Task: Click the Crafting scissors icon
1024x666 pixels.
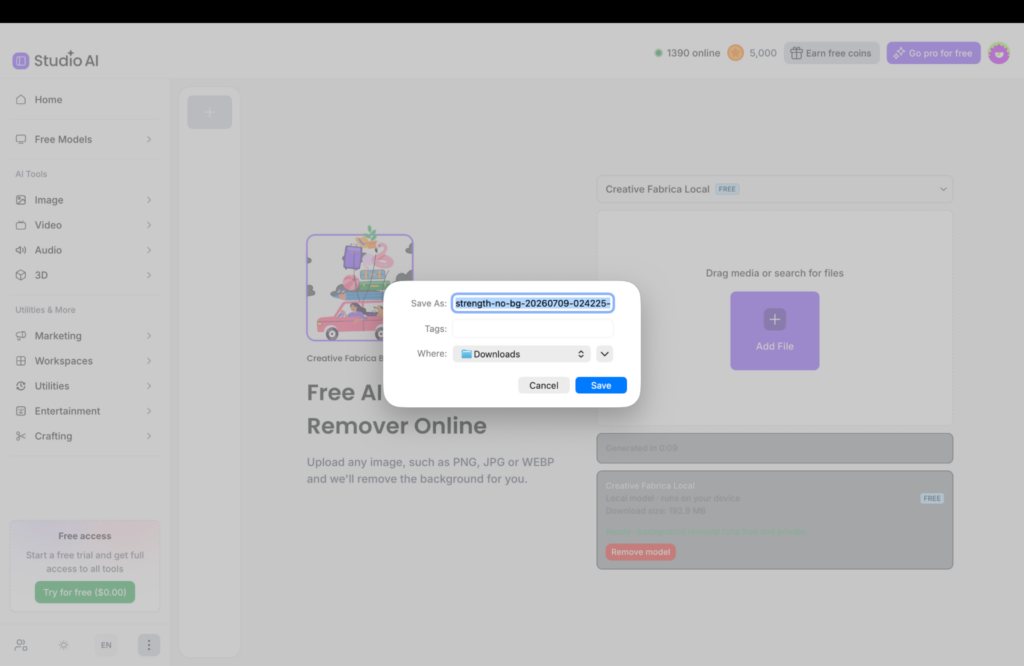Action: (21, 436)
